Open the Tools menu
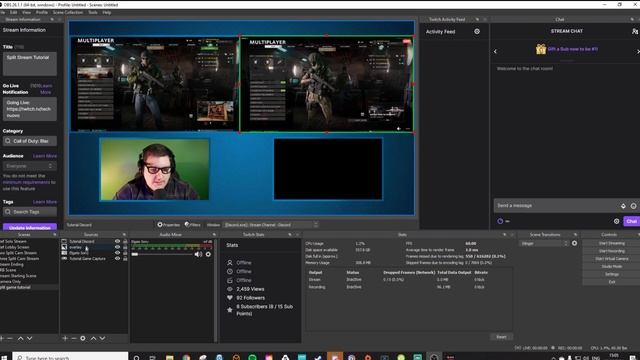Viewport: 640px width, 360px height. coord(93,13)
